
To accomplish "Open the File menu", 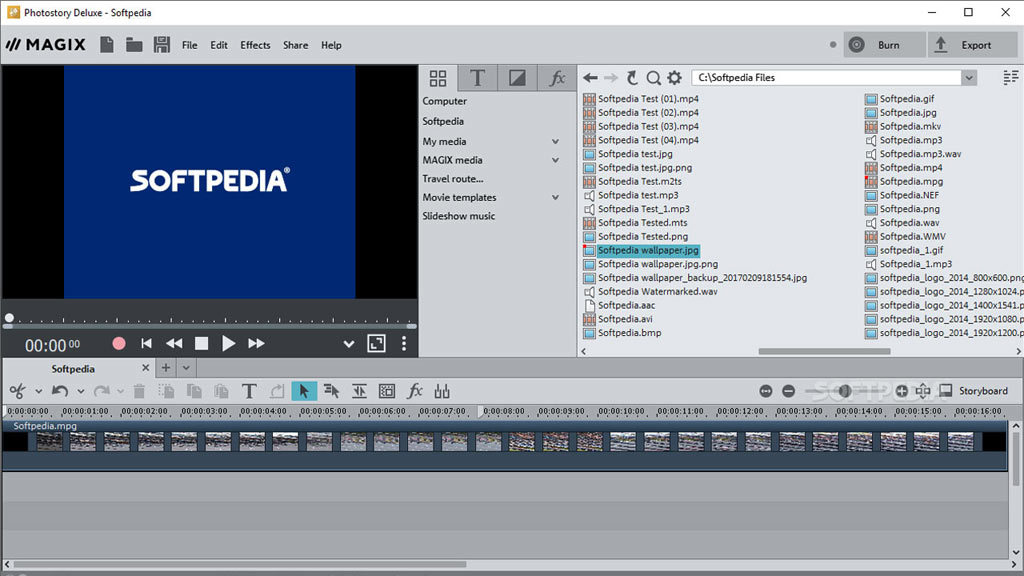I will tap(189, 45).
